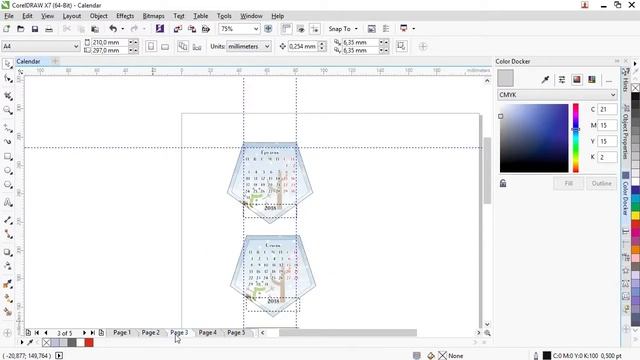
Task: Click the Calendar document tab
Action: coord(28,61)
